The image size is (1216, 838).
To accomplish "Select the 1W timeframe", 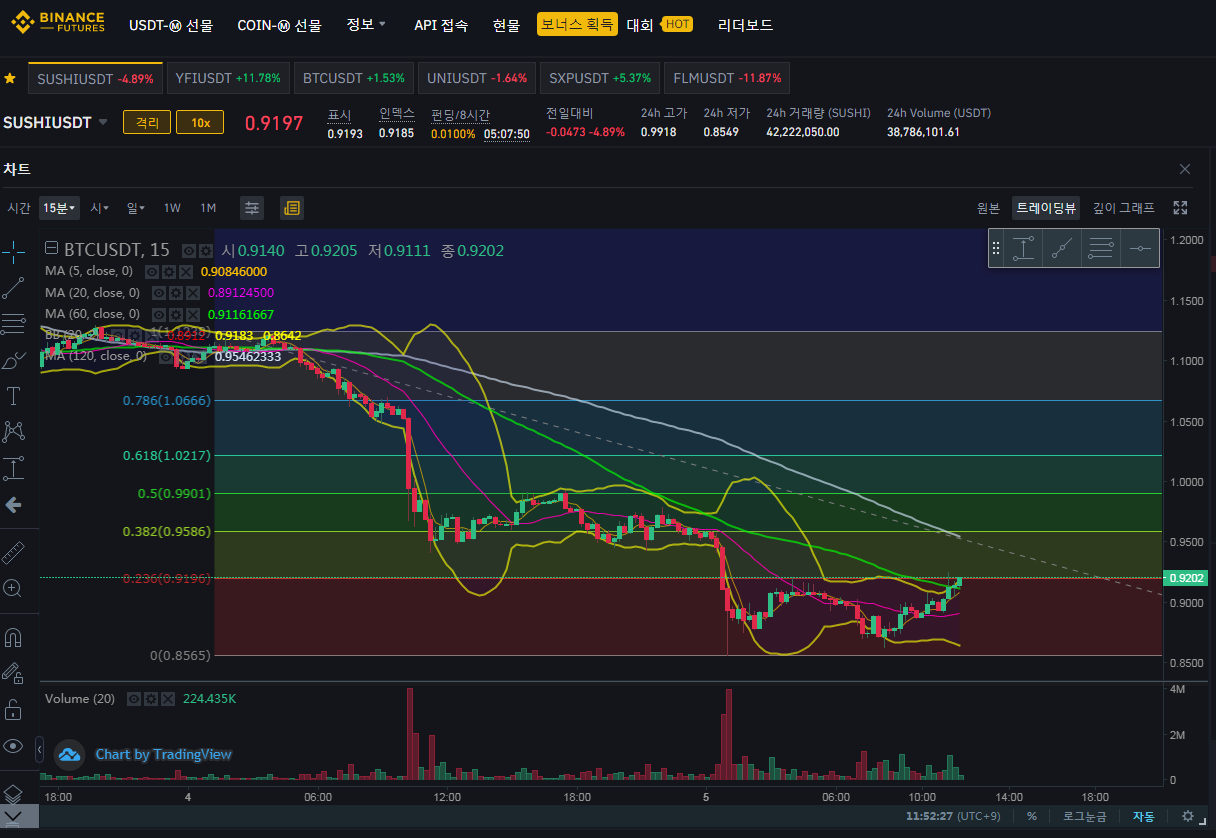I will click(x=172, y=208).
